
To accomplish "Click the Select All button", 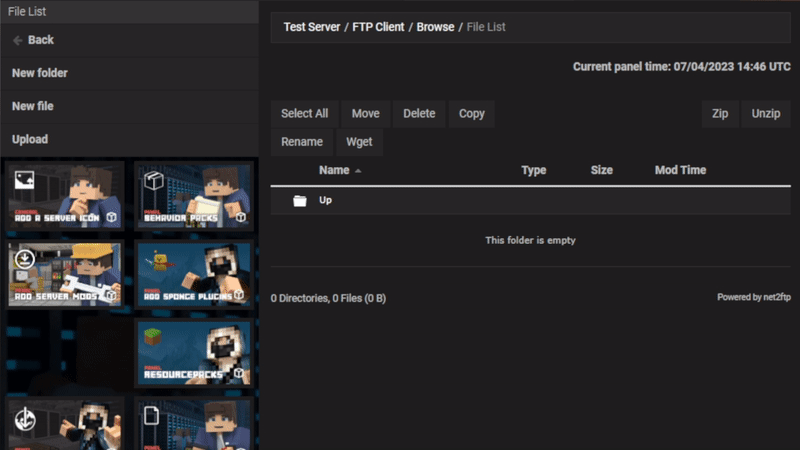I will 304,114.
